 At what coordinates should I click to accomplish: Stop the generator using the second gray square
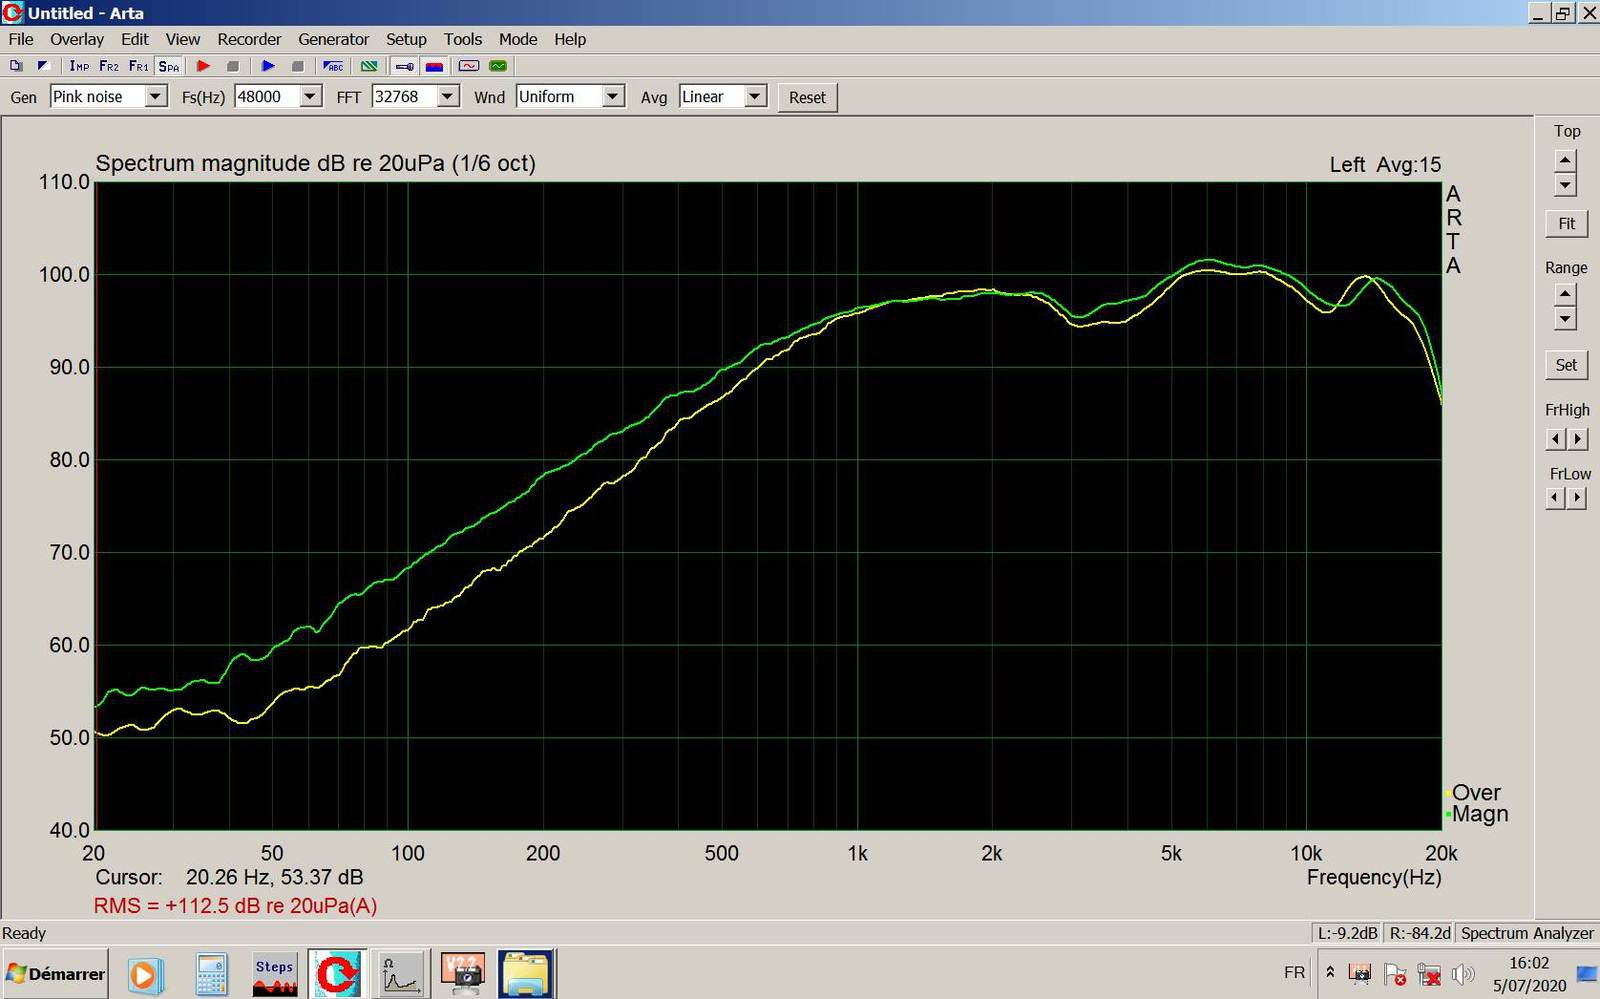298,66
